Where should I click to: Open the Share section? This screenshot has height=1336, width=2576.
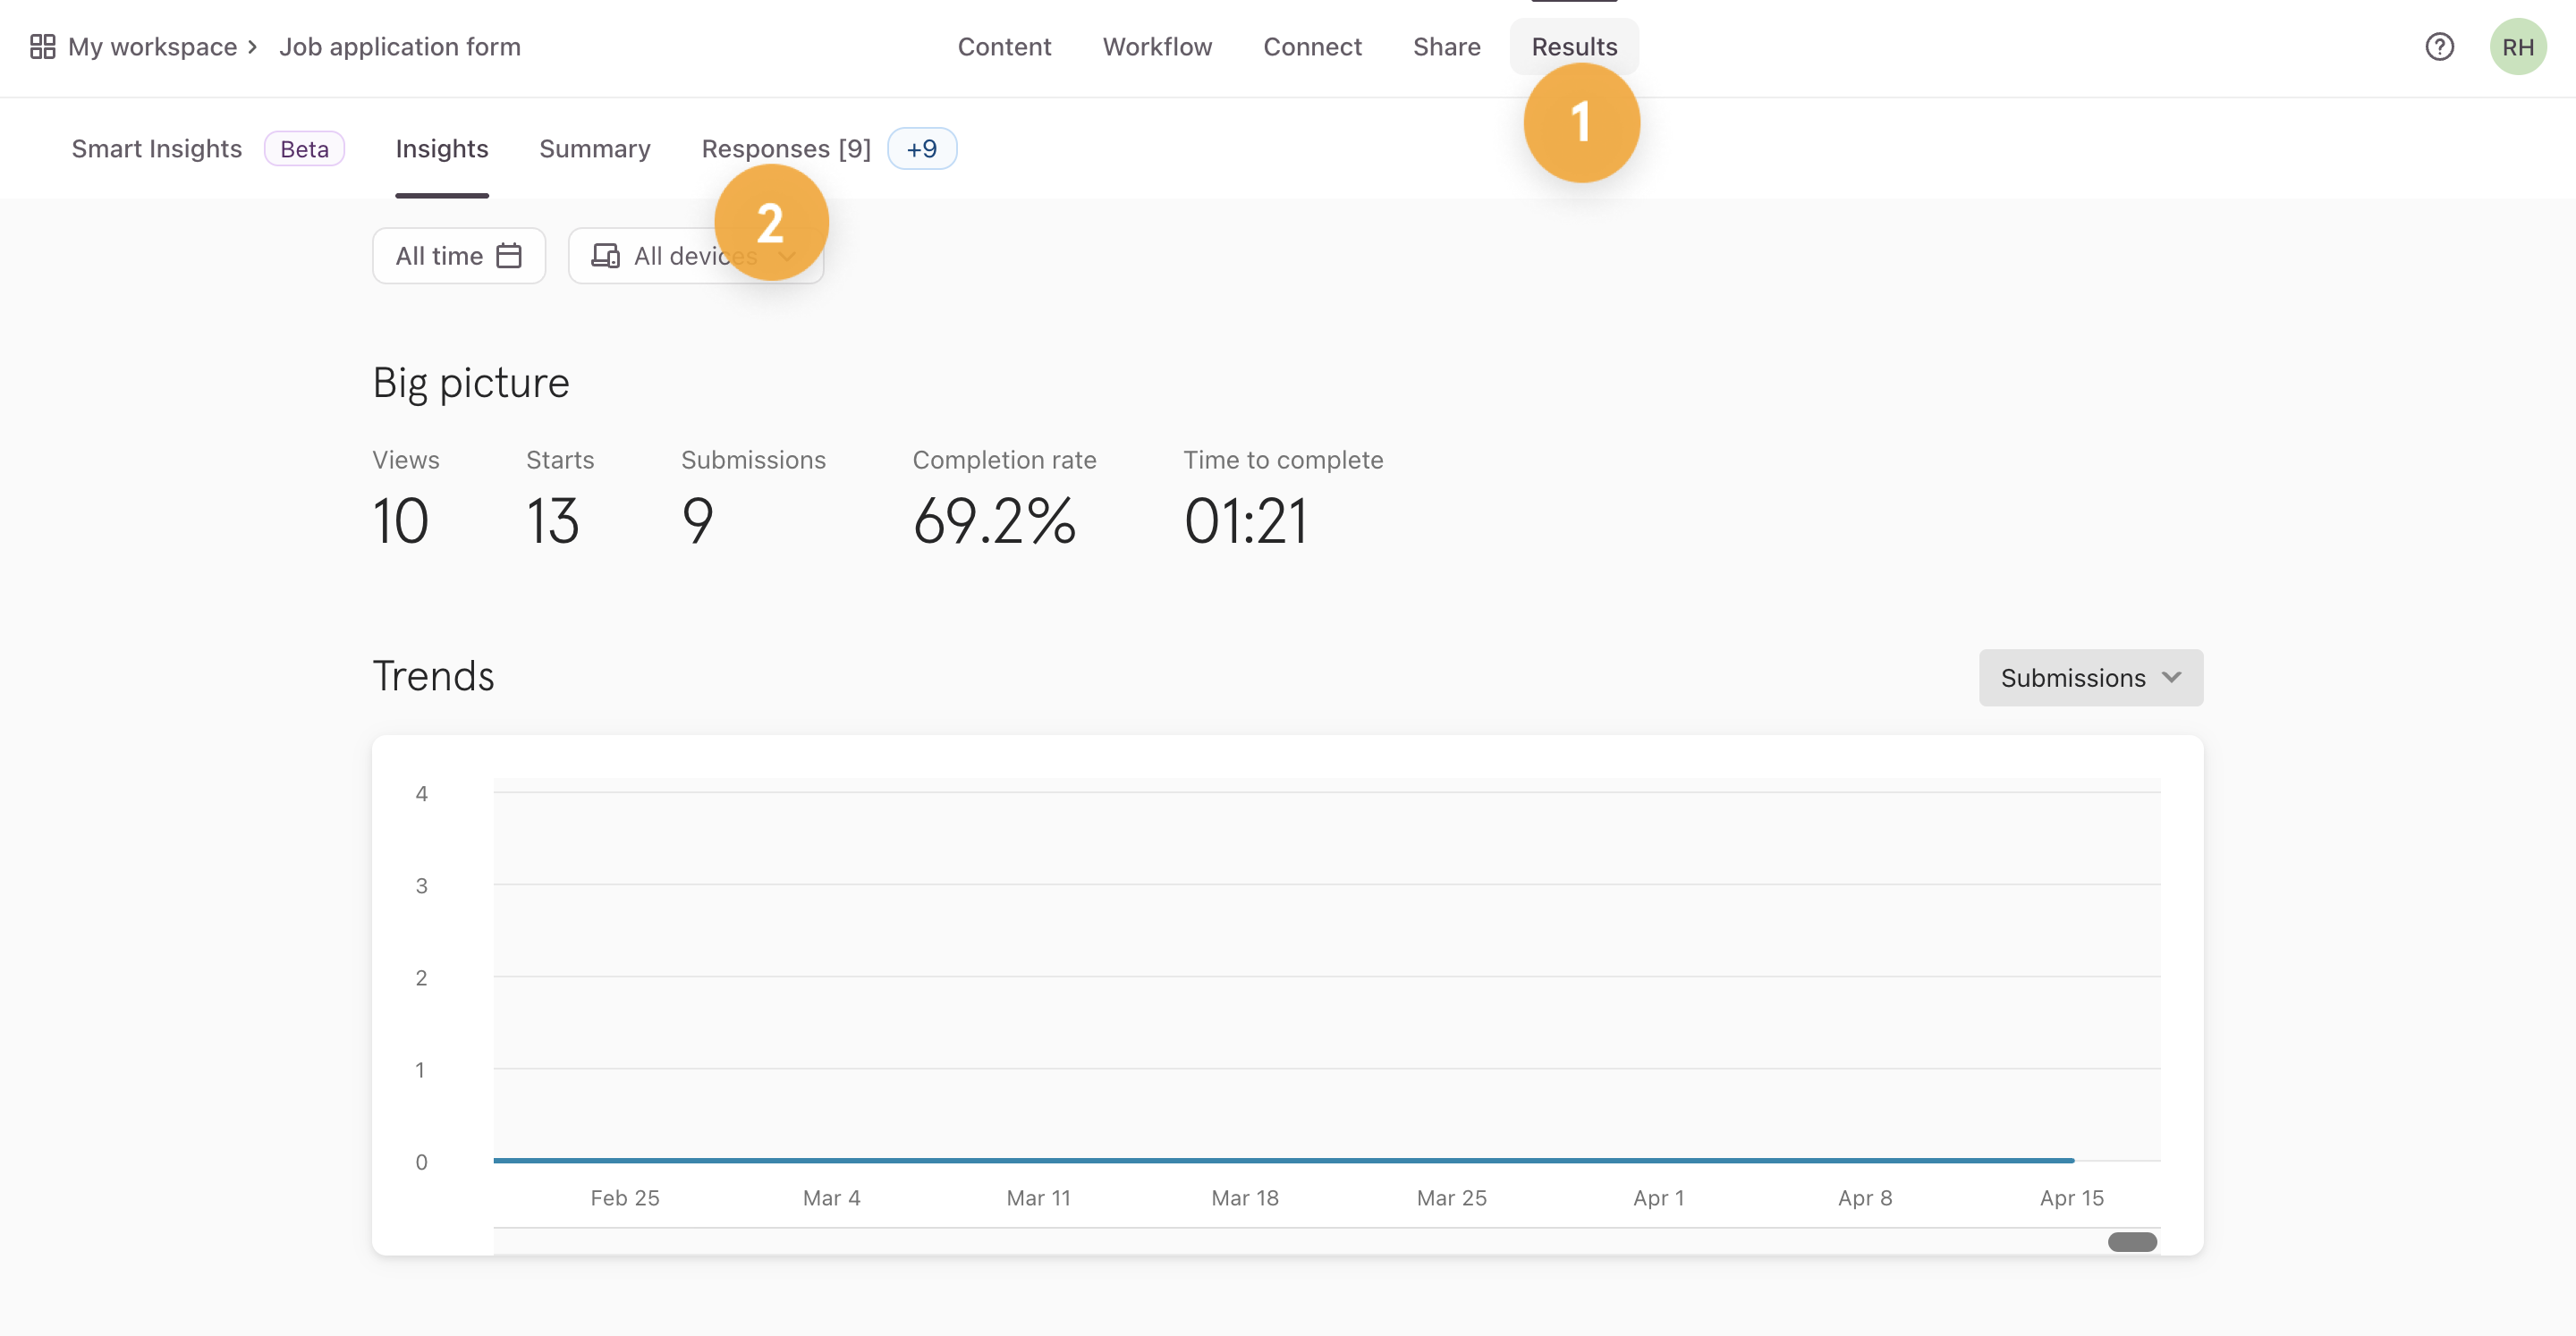1446,47
